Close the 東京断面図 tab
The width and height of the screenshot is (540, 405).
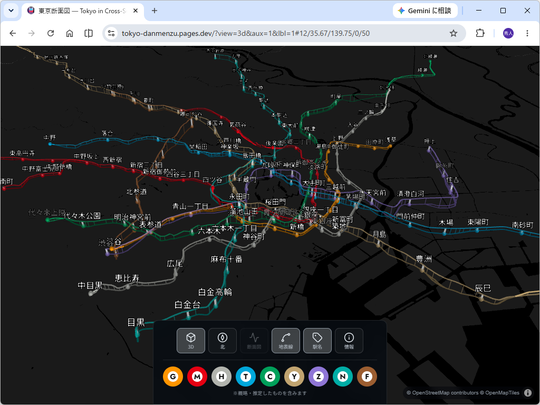pyautogui.click(x=136, y=11)
